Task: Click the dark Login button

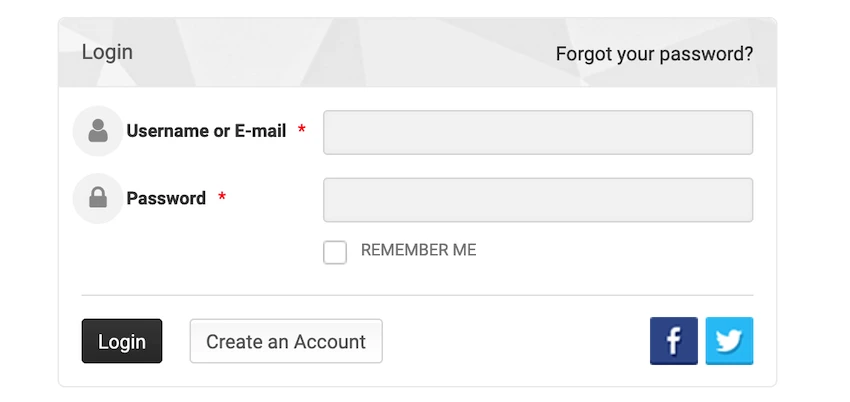Action: pyautogui.click(x=122, y=341)
